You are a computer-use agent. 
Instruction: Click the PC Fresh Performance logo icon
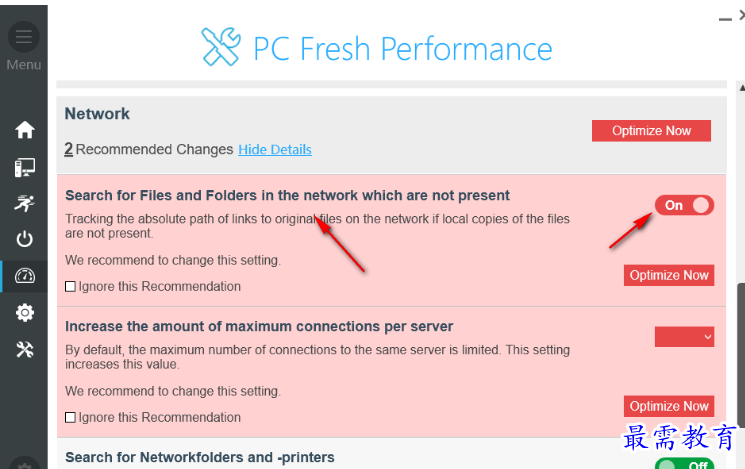(220, 47)
